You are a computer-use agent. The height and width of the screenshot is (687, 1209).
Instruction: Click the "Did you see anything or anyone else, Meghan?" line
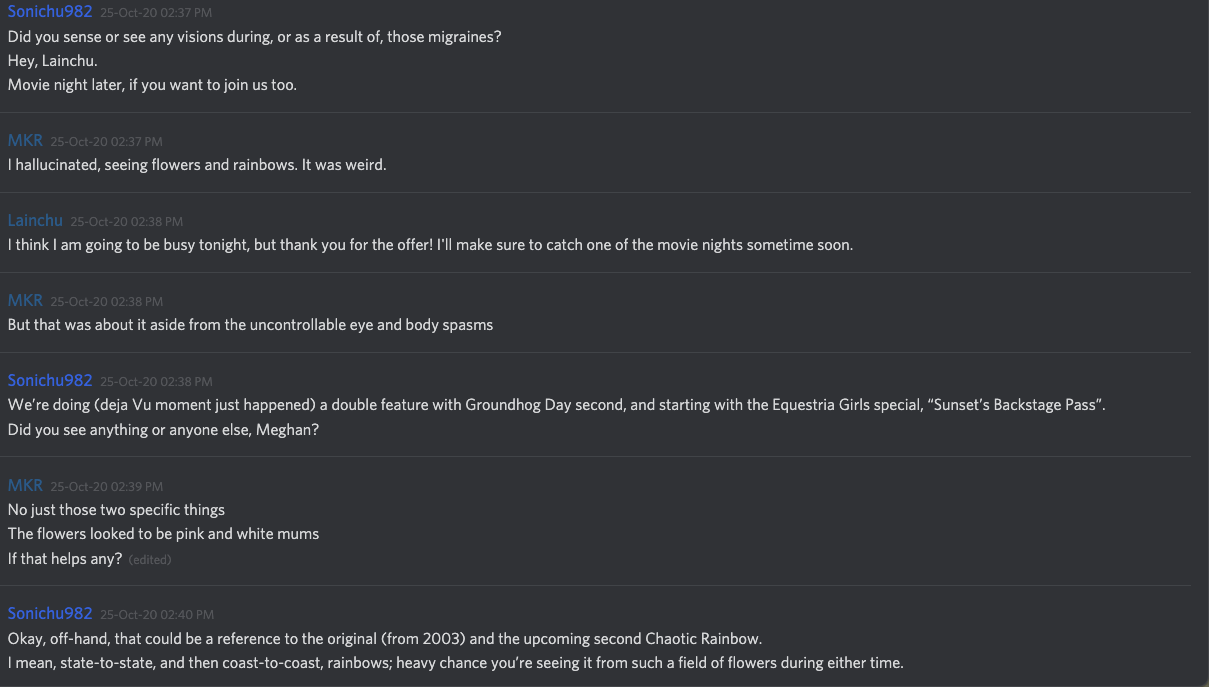[x=163, y=430]
